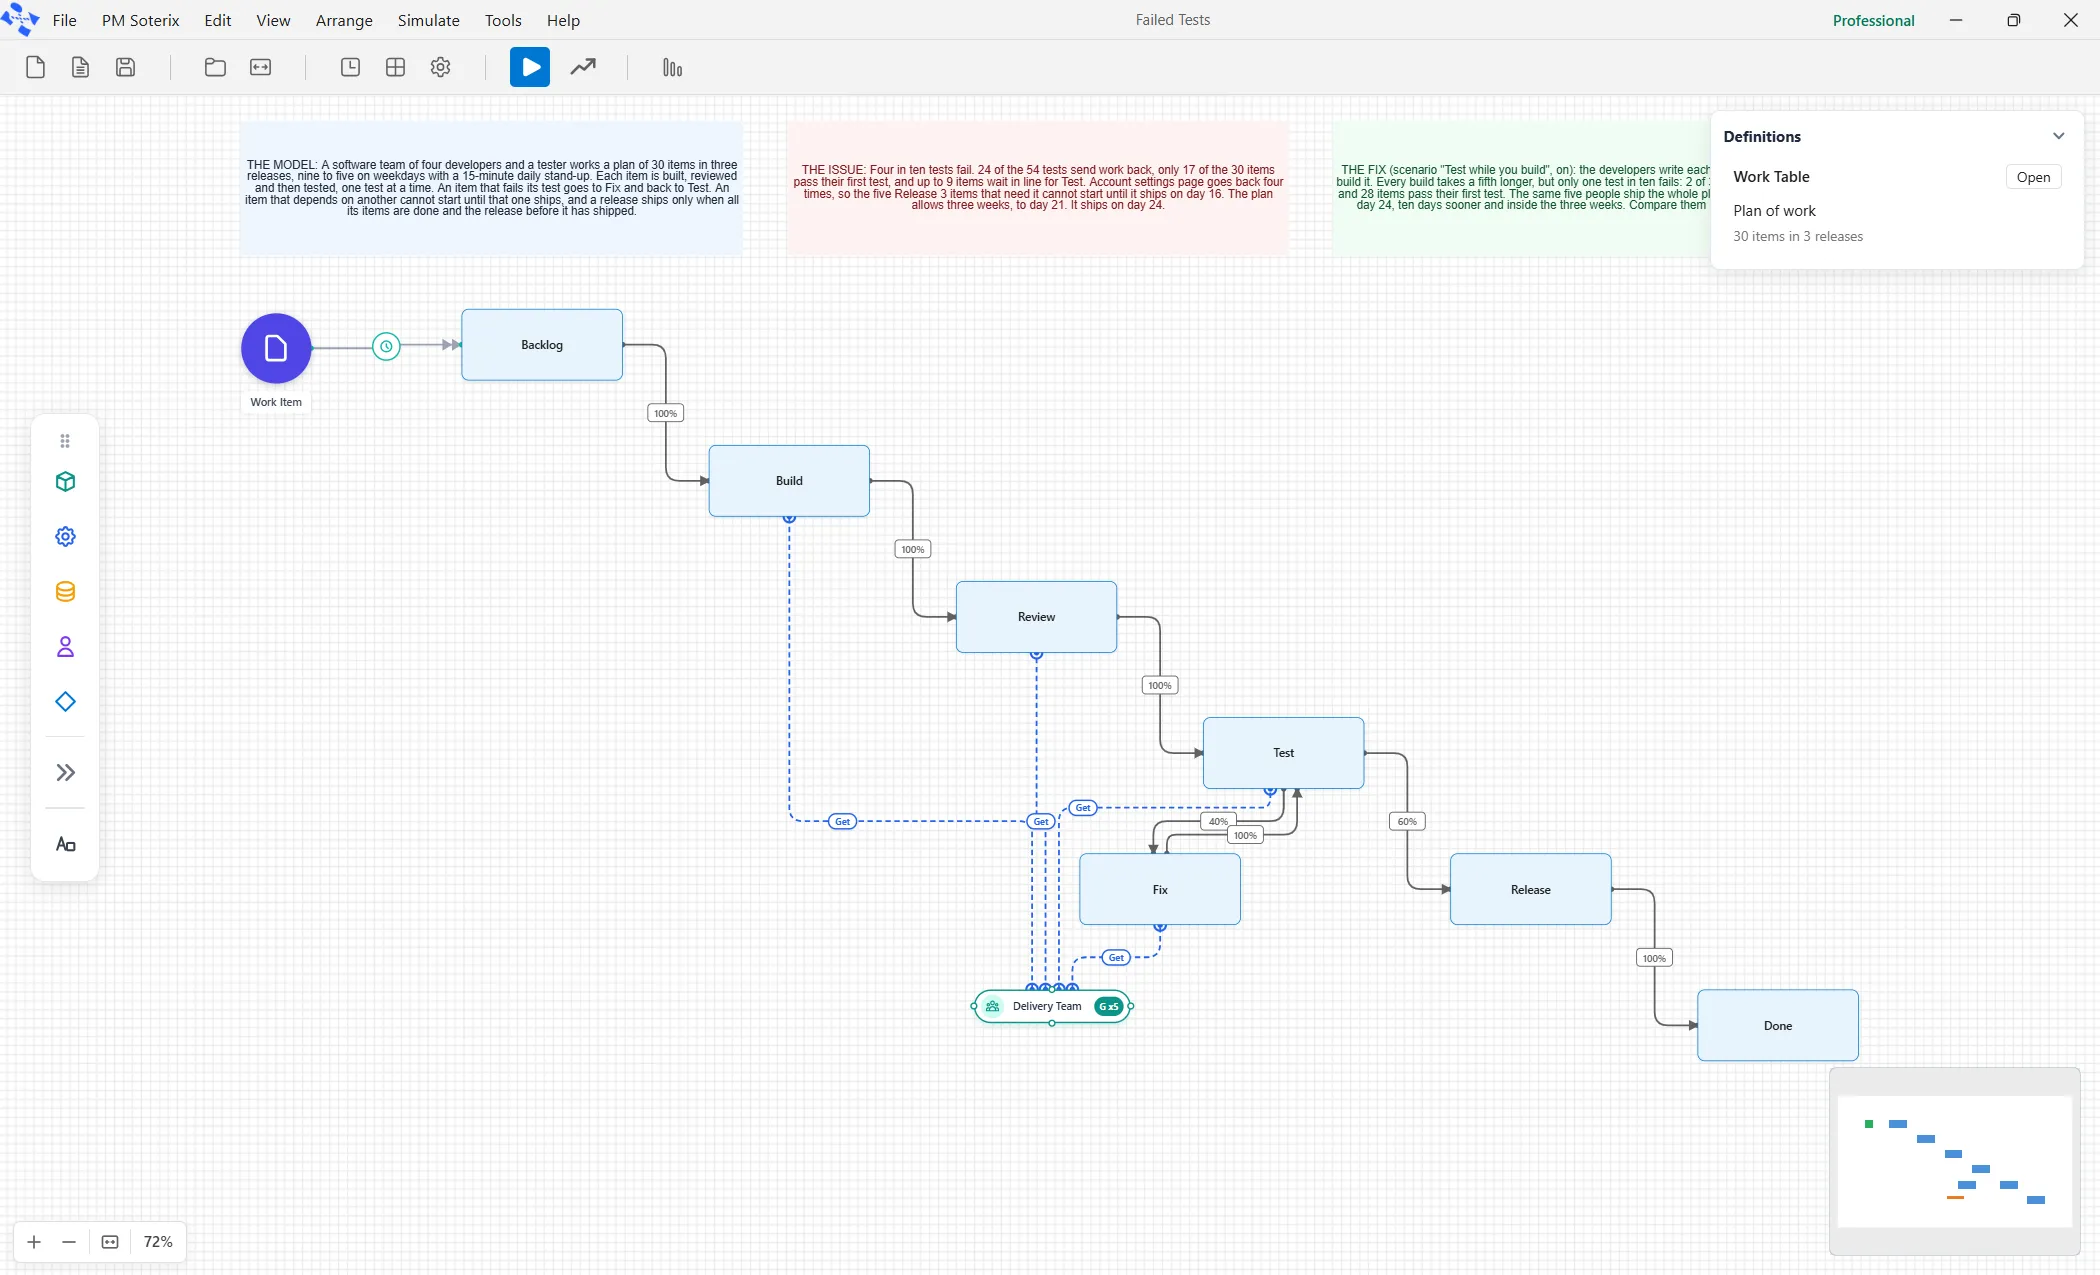Open the clock settings toolbar icon

350,67
